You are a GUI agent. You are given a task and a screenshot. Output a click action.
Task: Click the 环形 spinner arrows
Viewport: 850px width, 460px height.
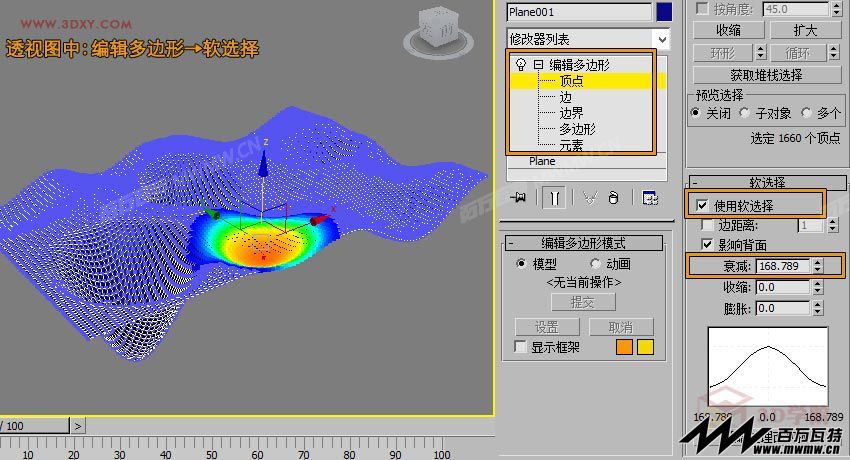coord(761,53)
